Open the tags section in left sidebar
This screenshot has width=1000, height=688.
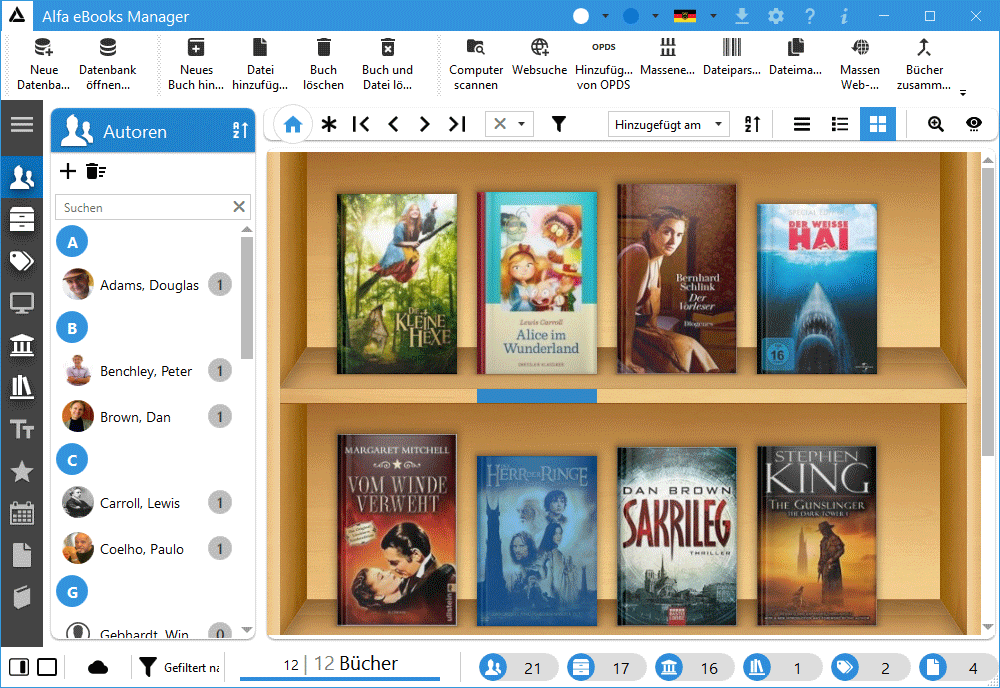point(21,261)
